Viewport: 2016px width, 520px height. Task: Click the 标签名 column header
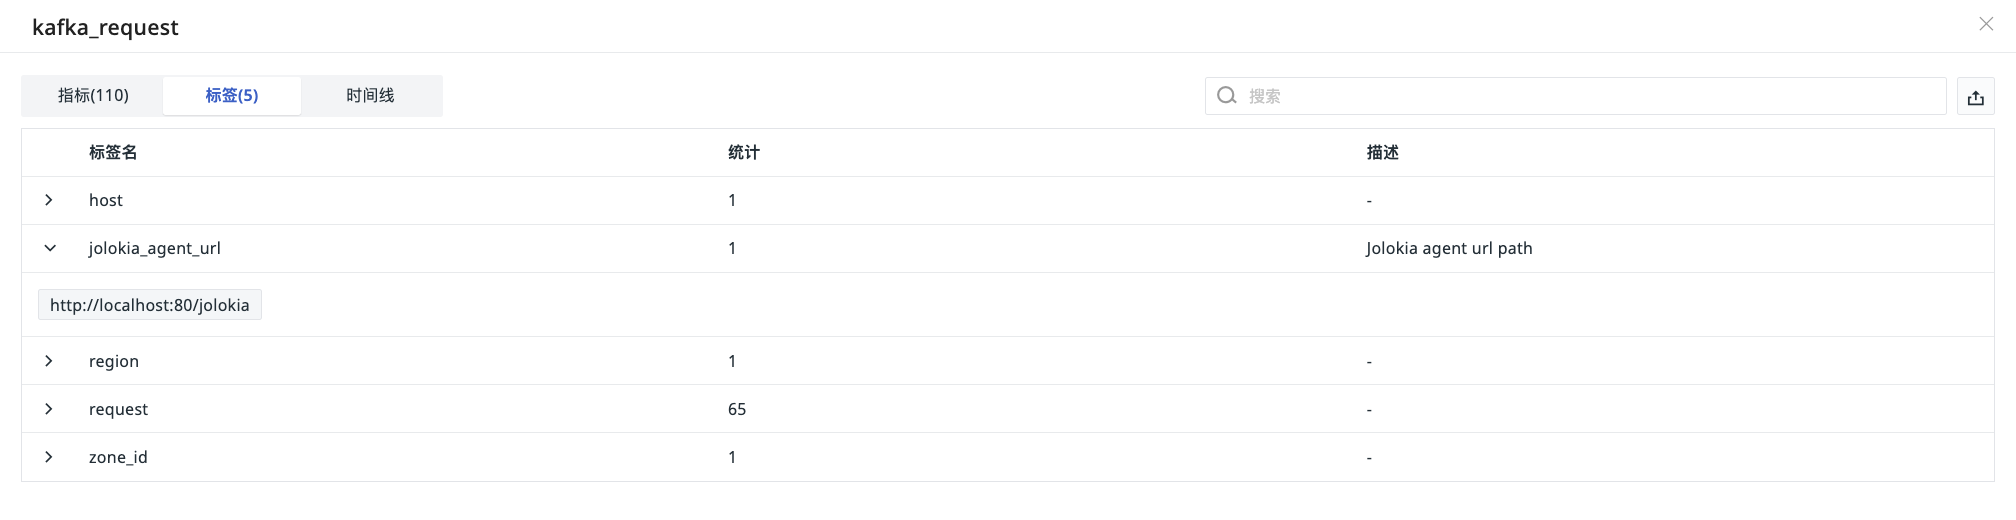coord(113,152)
